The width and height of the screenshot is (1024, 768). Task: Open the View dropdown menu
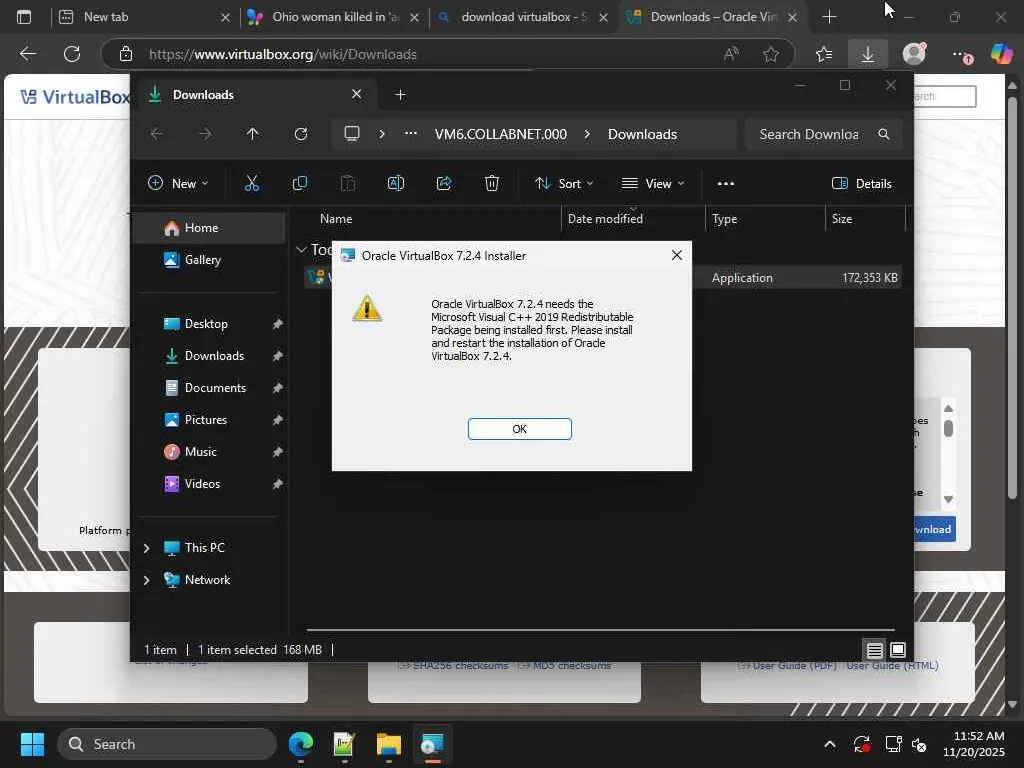point(653,184)
